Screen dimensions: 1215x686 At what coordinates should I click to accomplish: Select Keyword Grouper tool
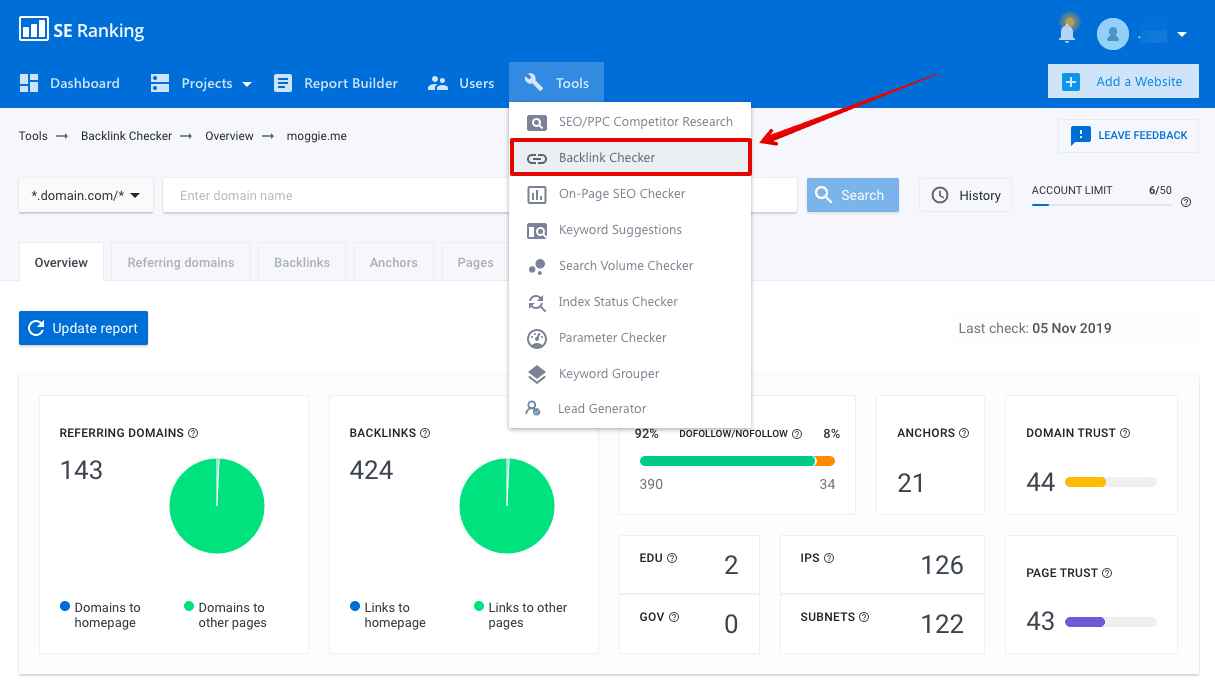630,374
